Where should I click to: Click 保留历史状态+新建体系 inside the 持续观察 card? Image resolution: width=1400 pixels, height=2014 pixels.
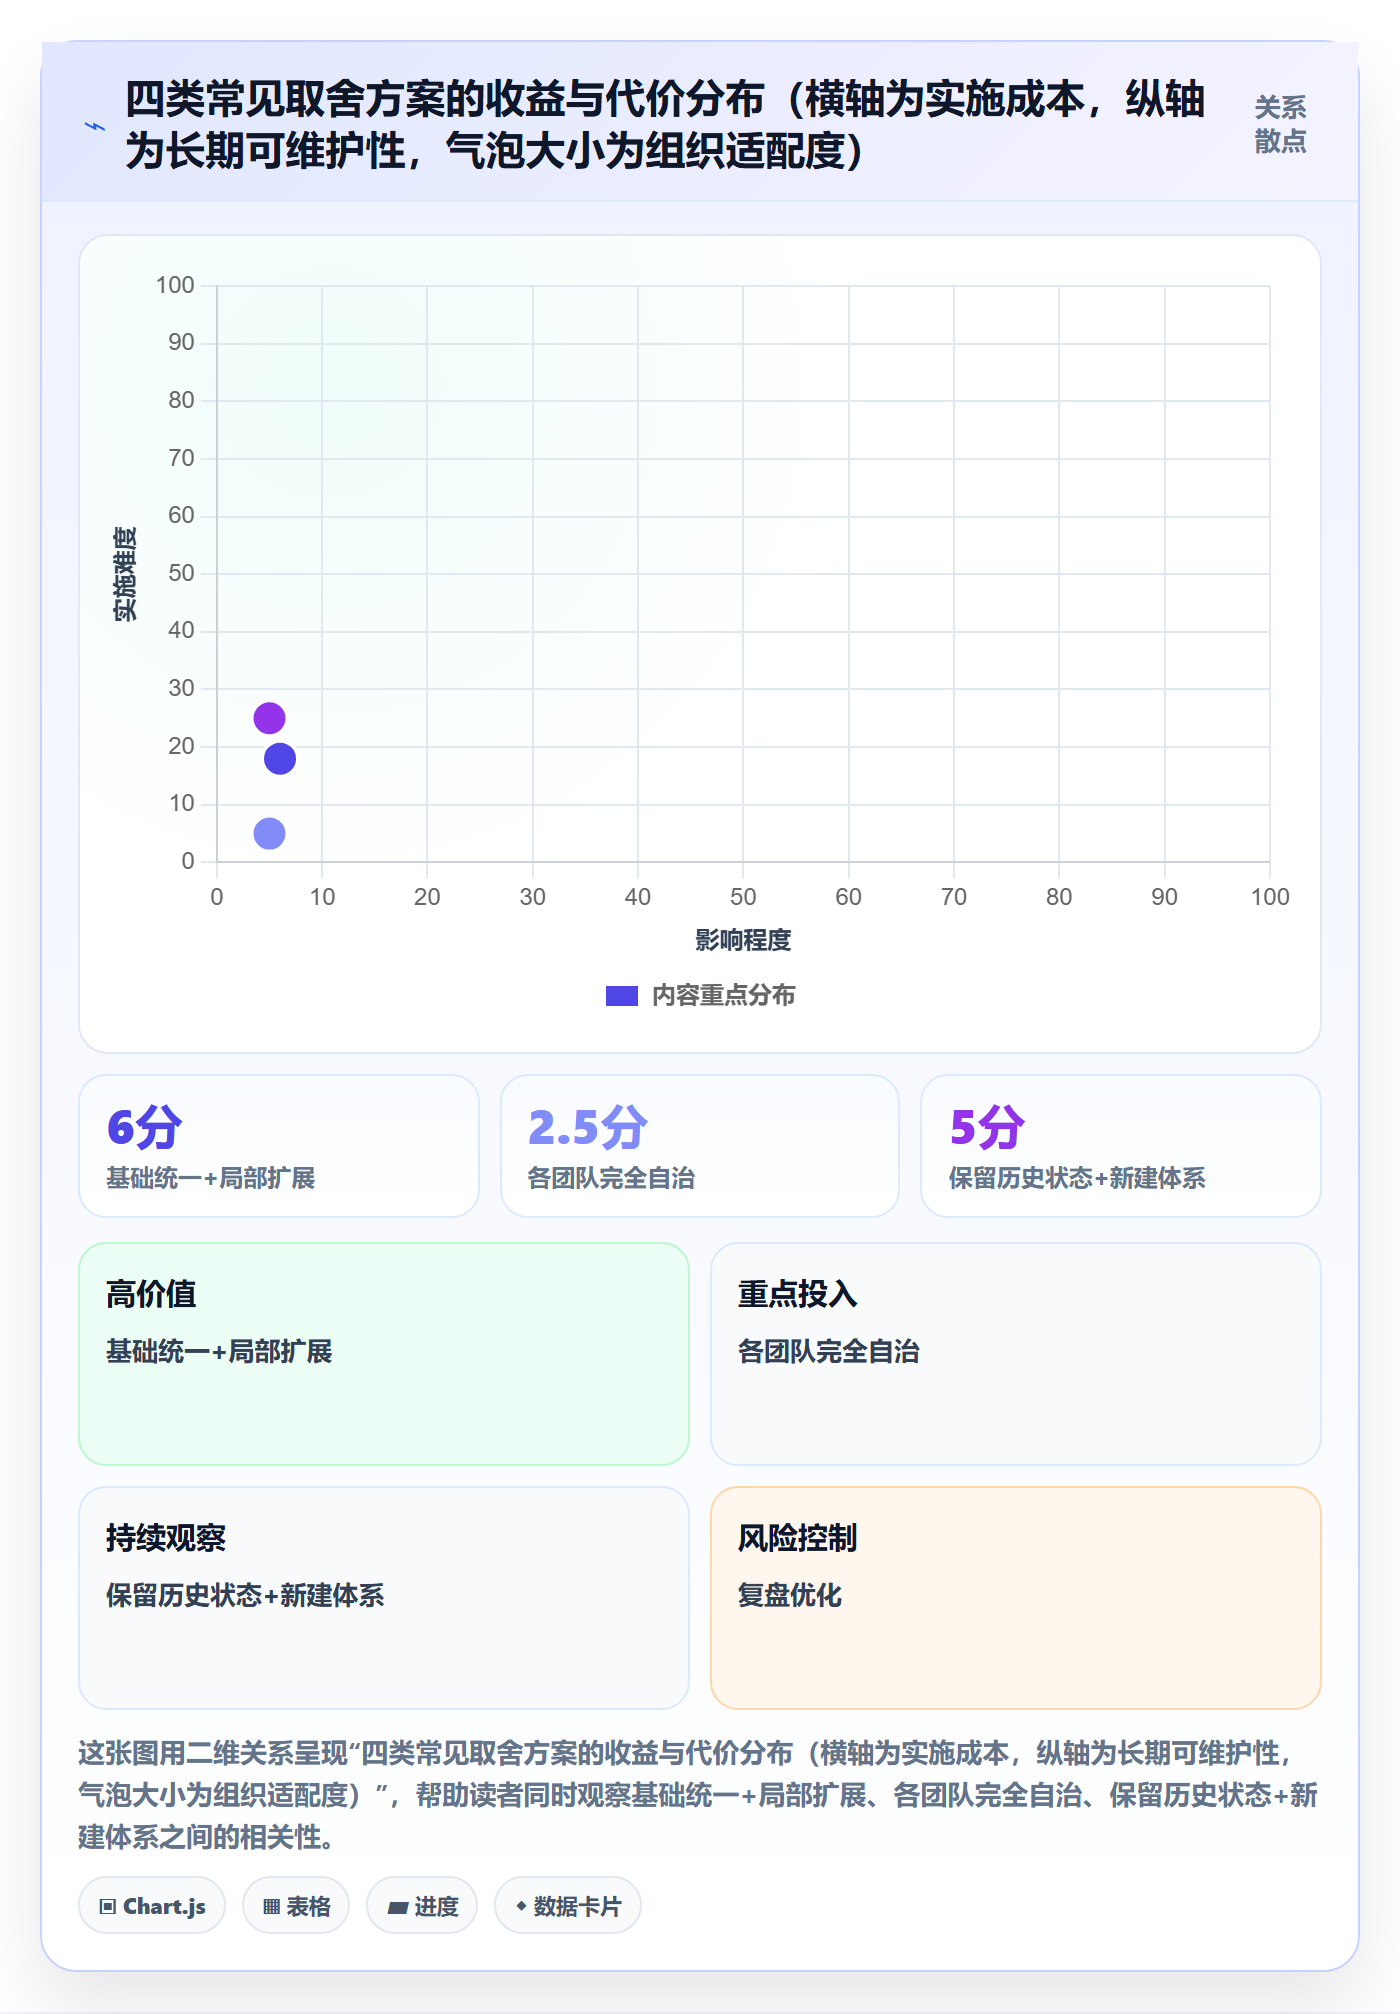click(245, 1596)
